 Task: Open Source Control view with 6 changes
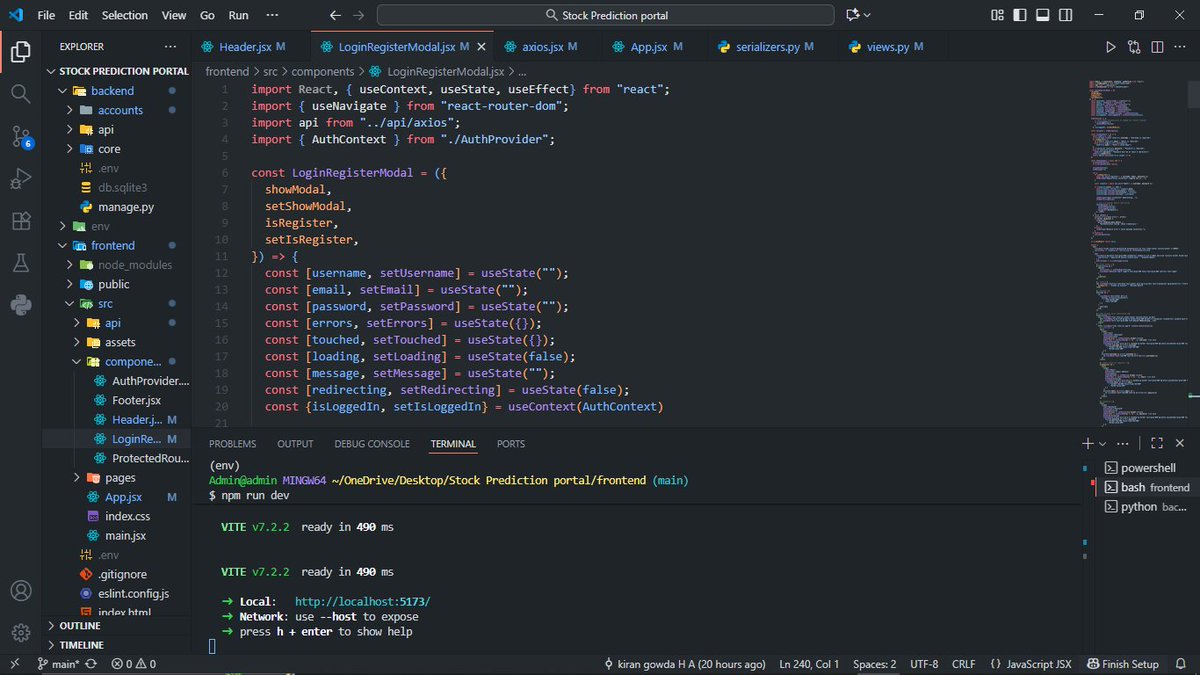[20, 136]
